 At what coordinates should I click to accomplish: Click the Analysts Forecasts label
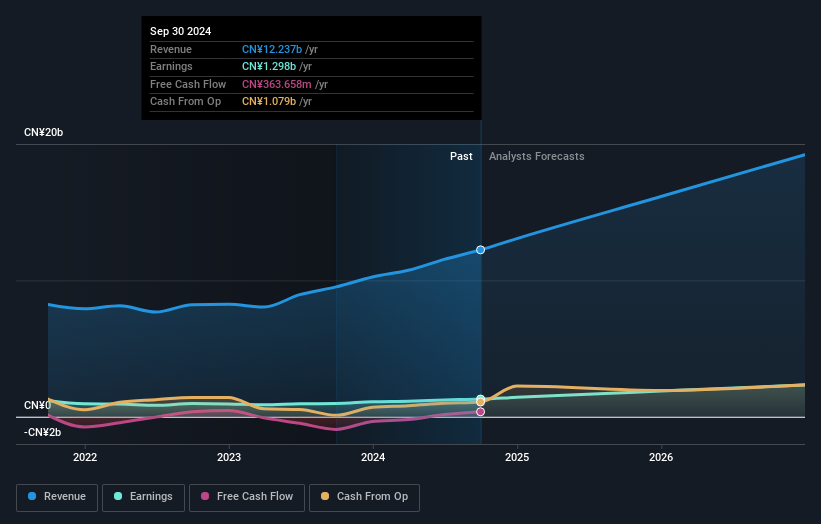pos(537,156)
